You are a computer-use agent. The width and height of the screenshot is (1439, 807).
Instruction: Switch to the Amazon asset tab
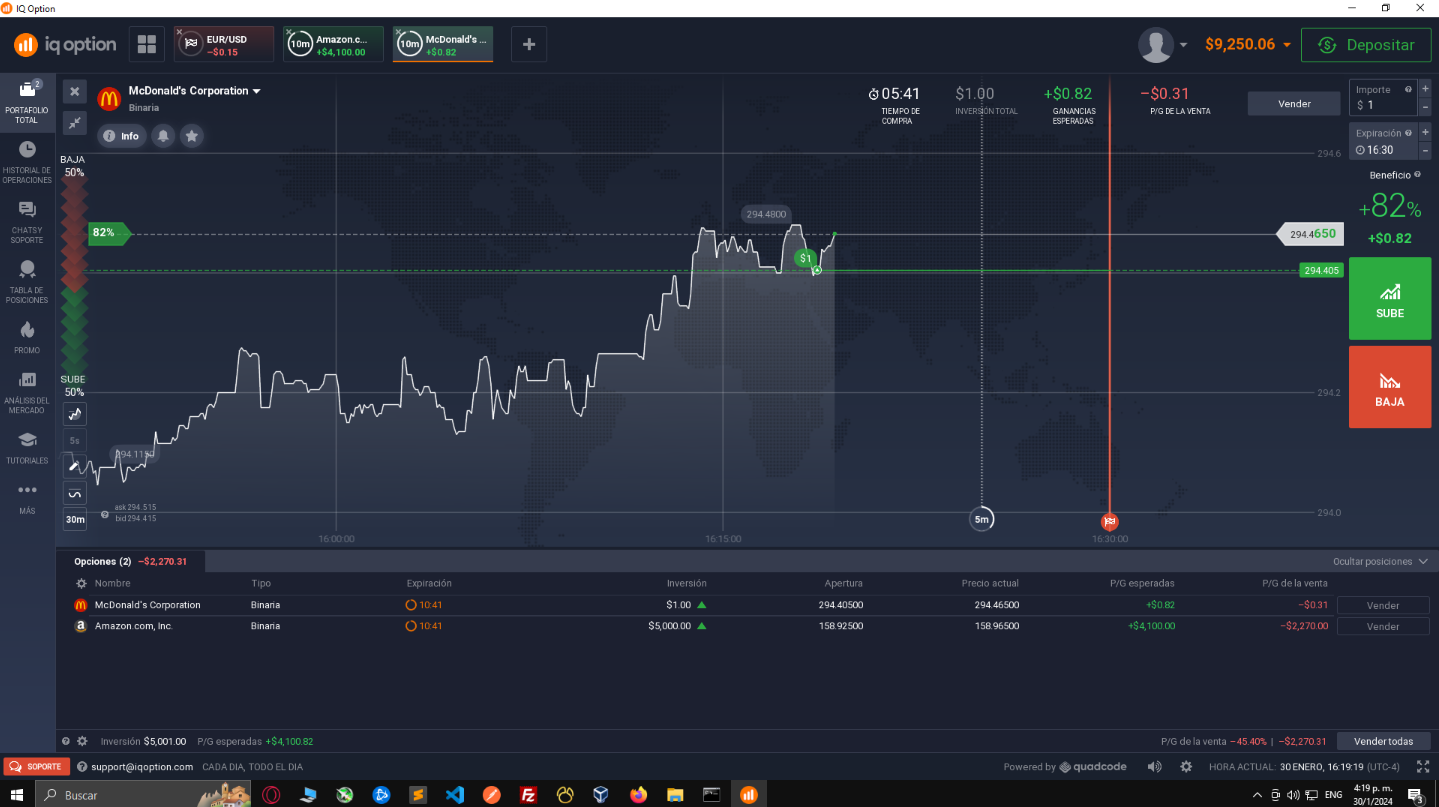click(333, 44)
